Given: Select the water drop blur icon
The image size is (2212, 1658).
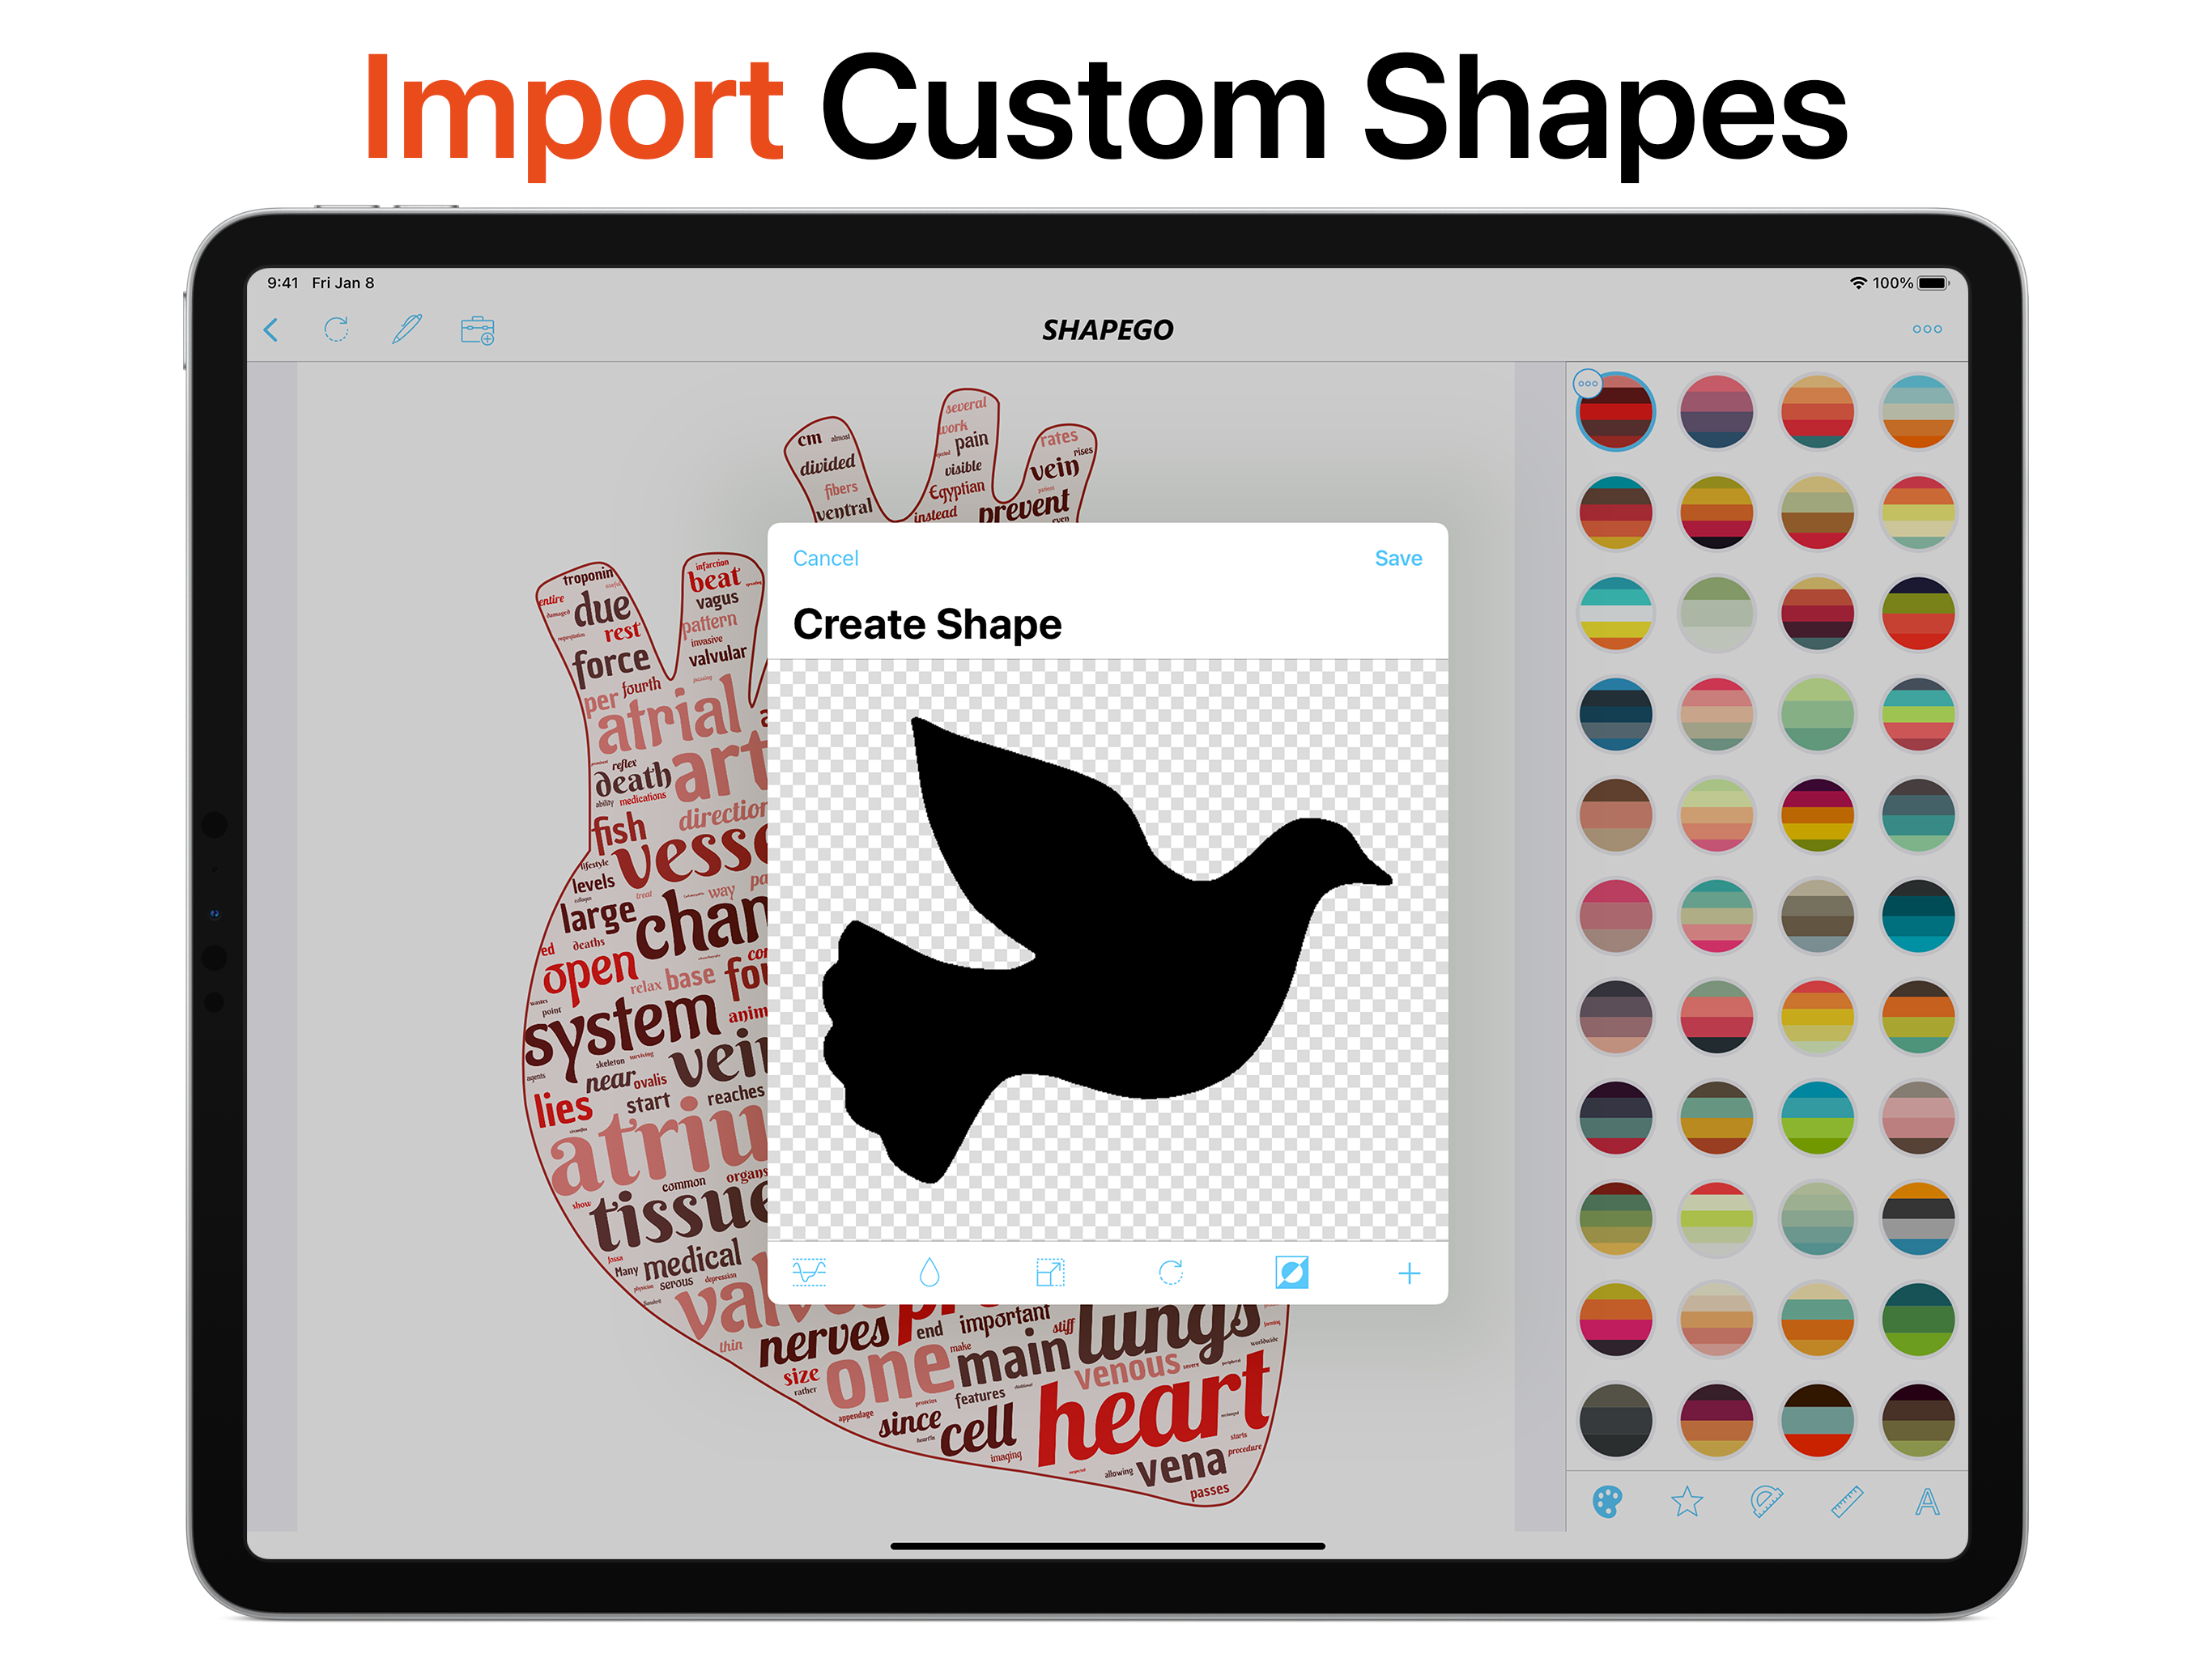Looking at the screenshot, I should [929, 1272].
